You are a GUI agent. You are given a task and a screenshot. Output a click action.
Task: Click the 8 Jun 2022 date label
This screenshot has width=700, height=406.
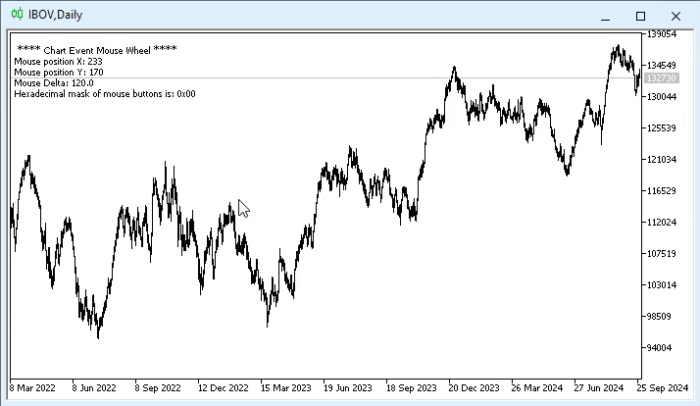coord(94,388)
